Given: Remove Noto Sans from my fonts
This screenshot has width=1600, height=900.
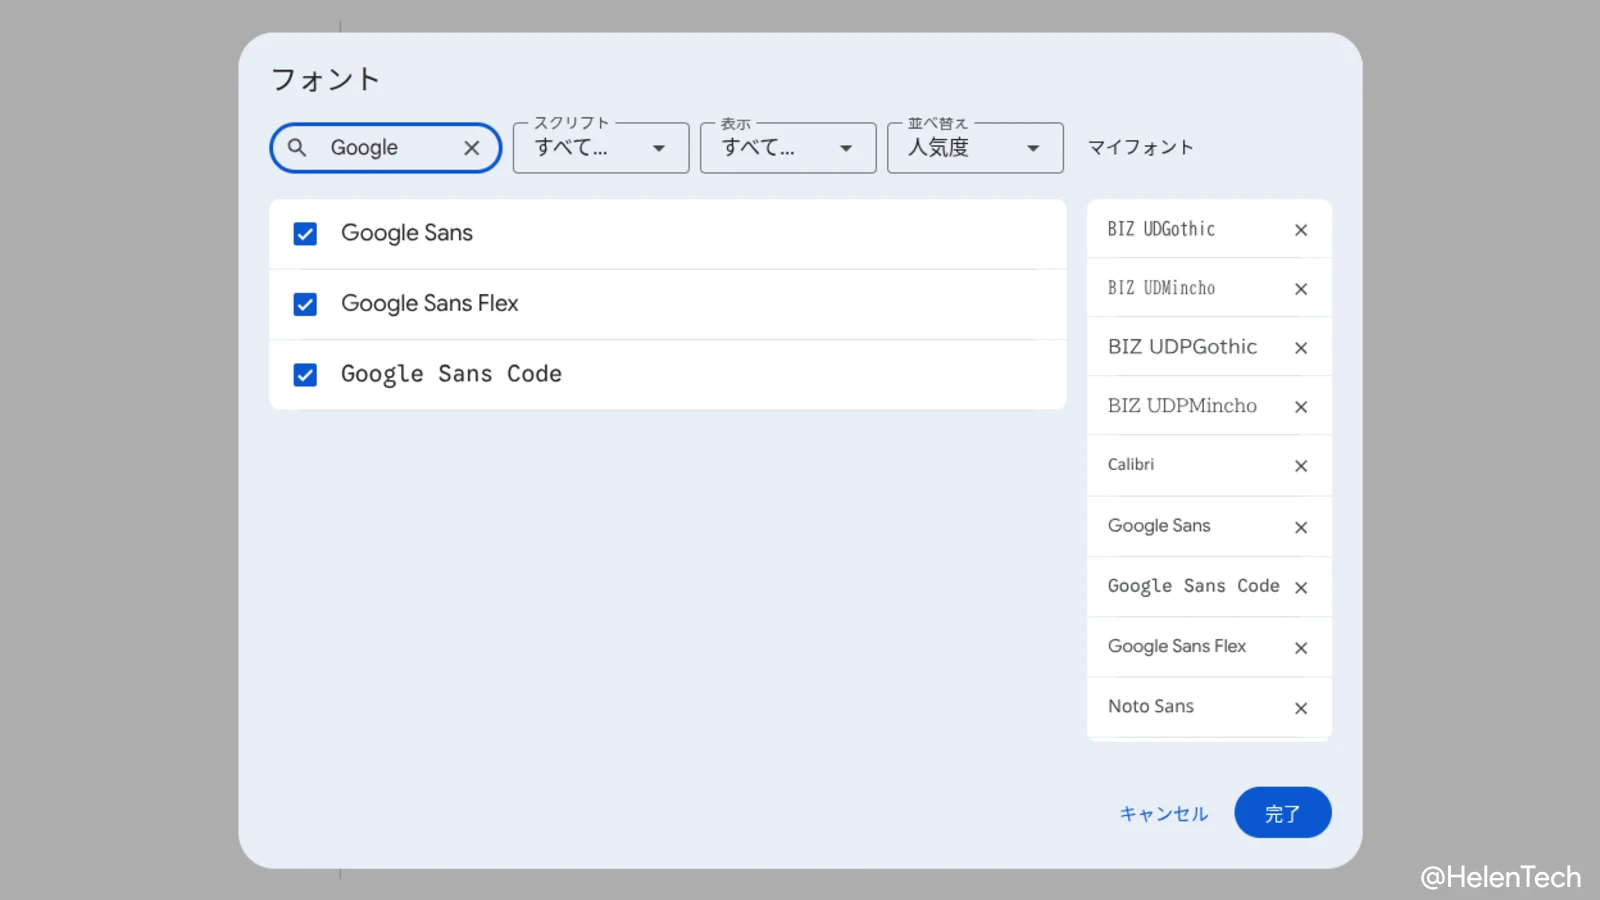Looking at the screenshot, I should click(1300, 708).
